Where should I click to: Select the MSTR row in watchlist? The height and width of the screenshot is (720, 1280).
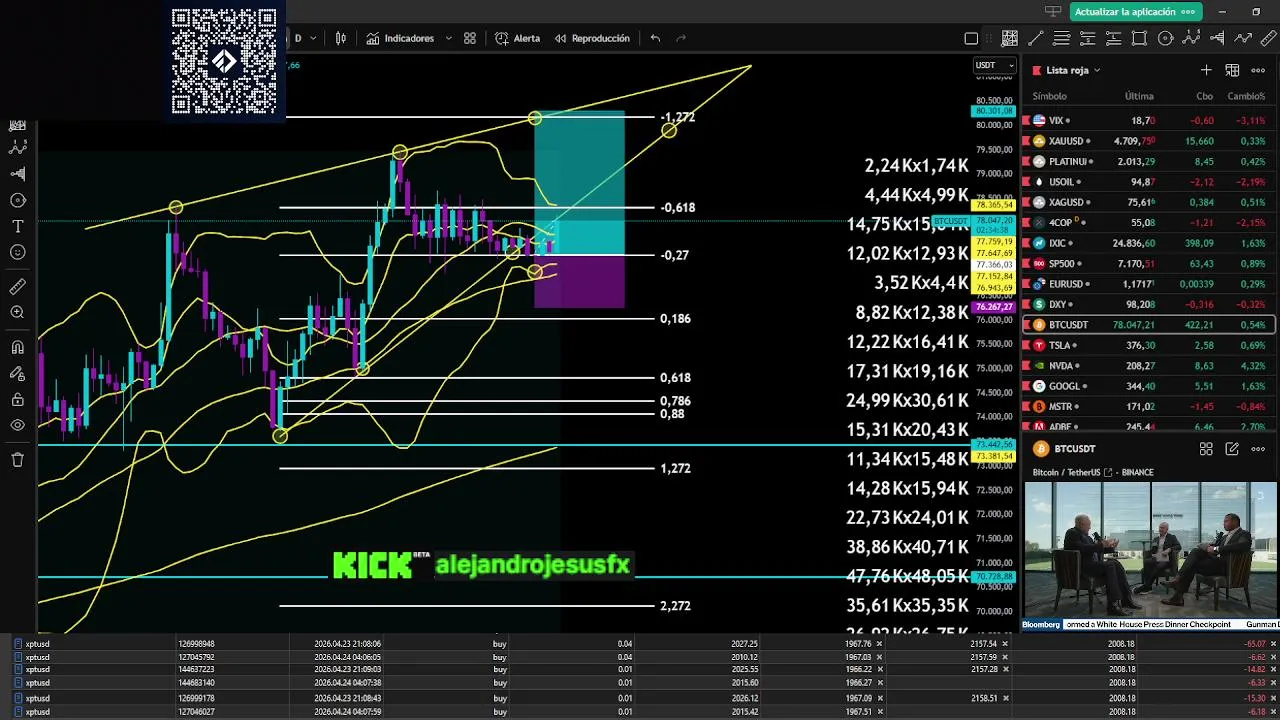point(1148,407)
